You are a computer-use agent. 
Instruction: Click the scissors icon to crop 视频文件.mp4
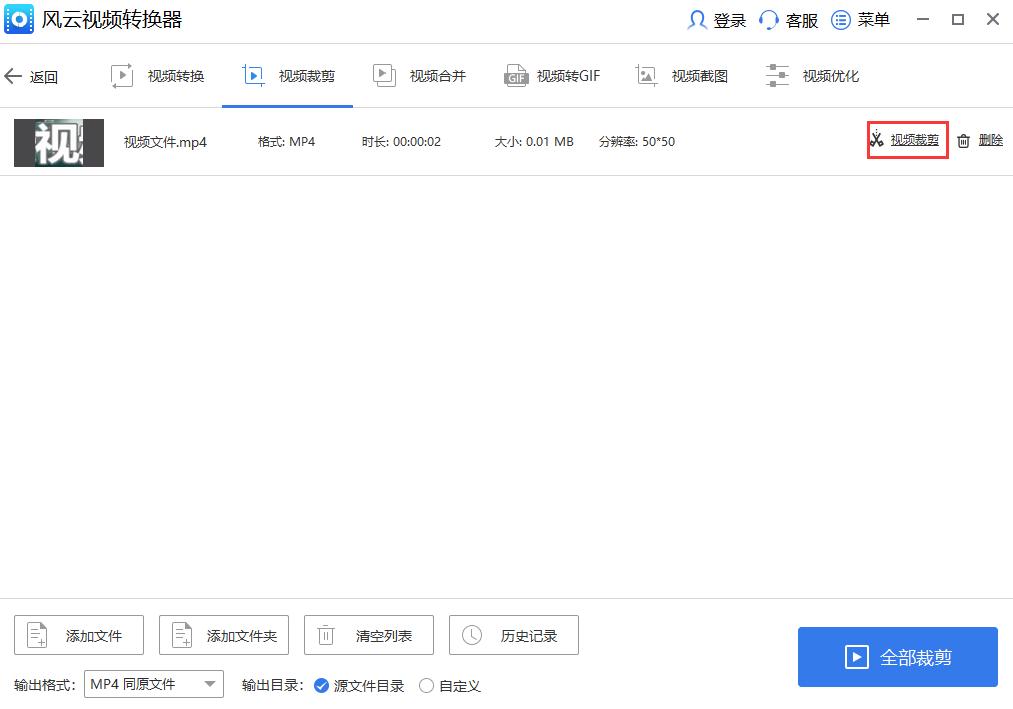[x=875, y=140]
